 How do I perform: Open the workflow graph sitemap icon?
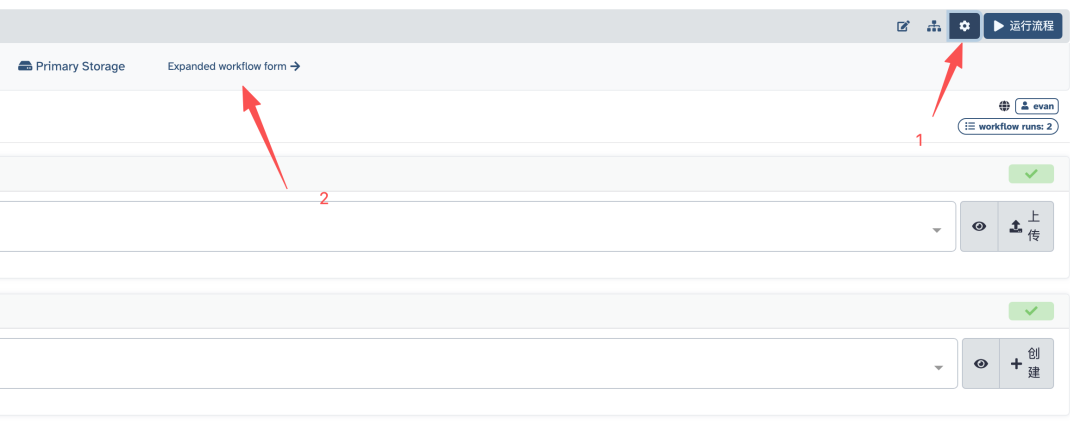(933, 26)
